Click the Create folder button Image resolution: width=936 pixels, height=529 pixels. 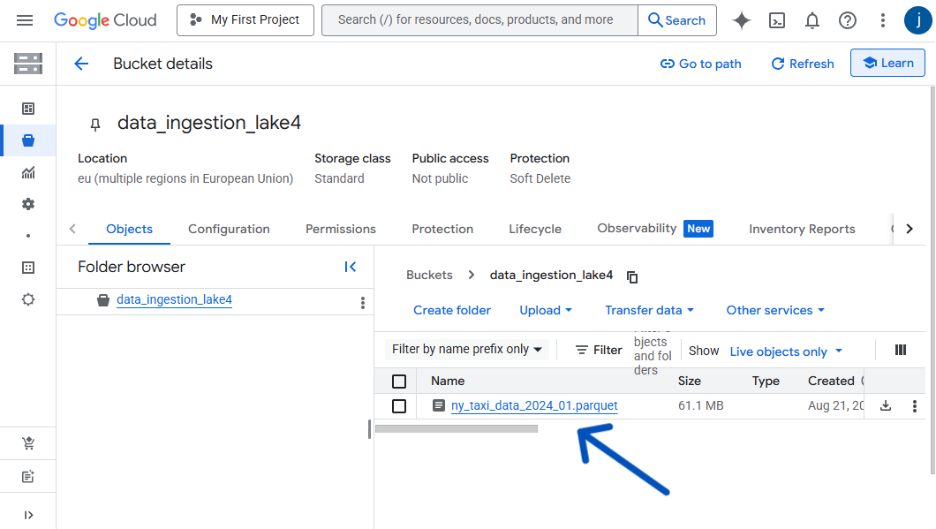tap(452, 310)
